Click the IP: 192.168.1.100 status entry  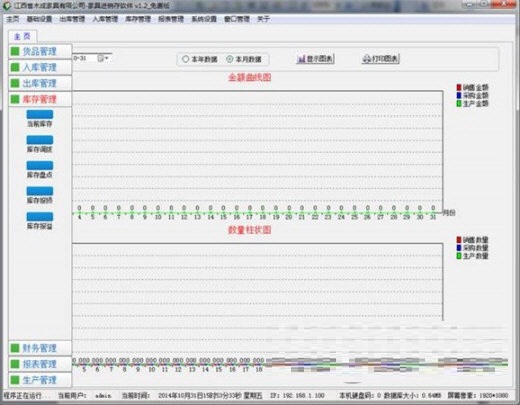click(297, 396)
